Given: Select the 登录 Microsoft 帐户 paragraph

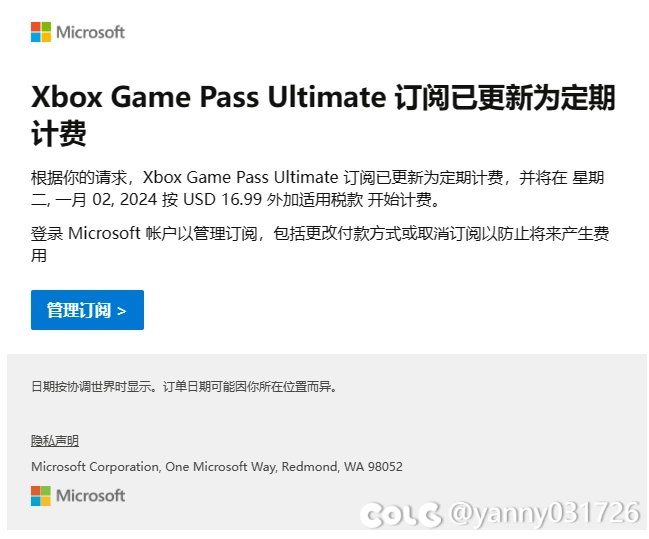Looking at the screenshot, I should pos(320,244).
